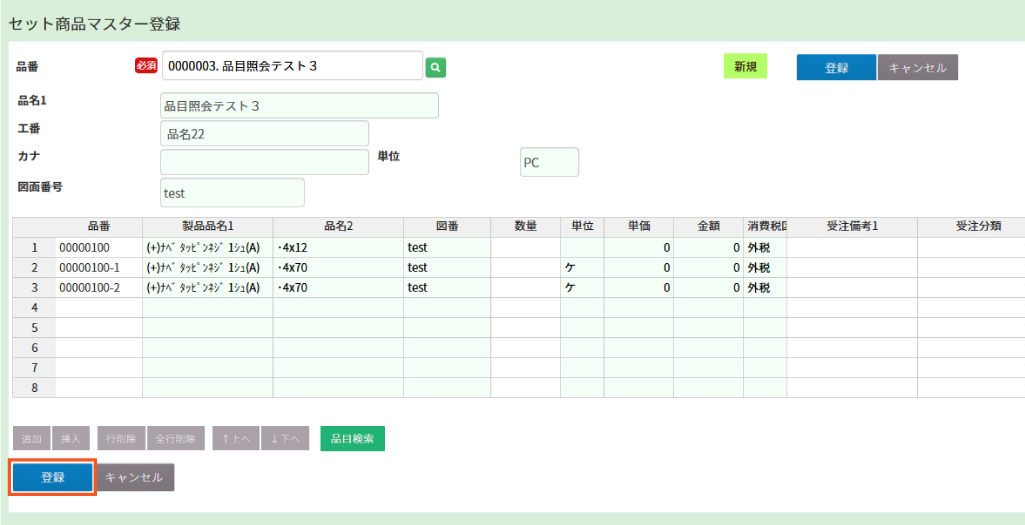Image resolution: width=1025 pixels, height=525 pixels.
Task: Move row up with ↑上へ button
Action: [x=235, y=438]
